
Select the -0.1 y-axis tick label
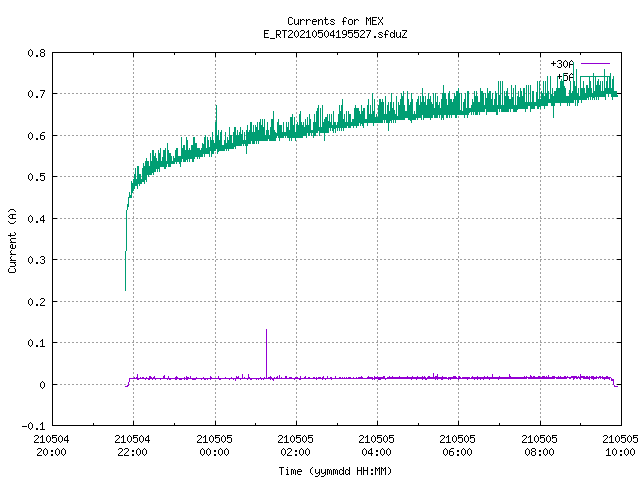(x=33, y=426)
